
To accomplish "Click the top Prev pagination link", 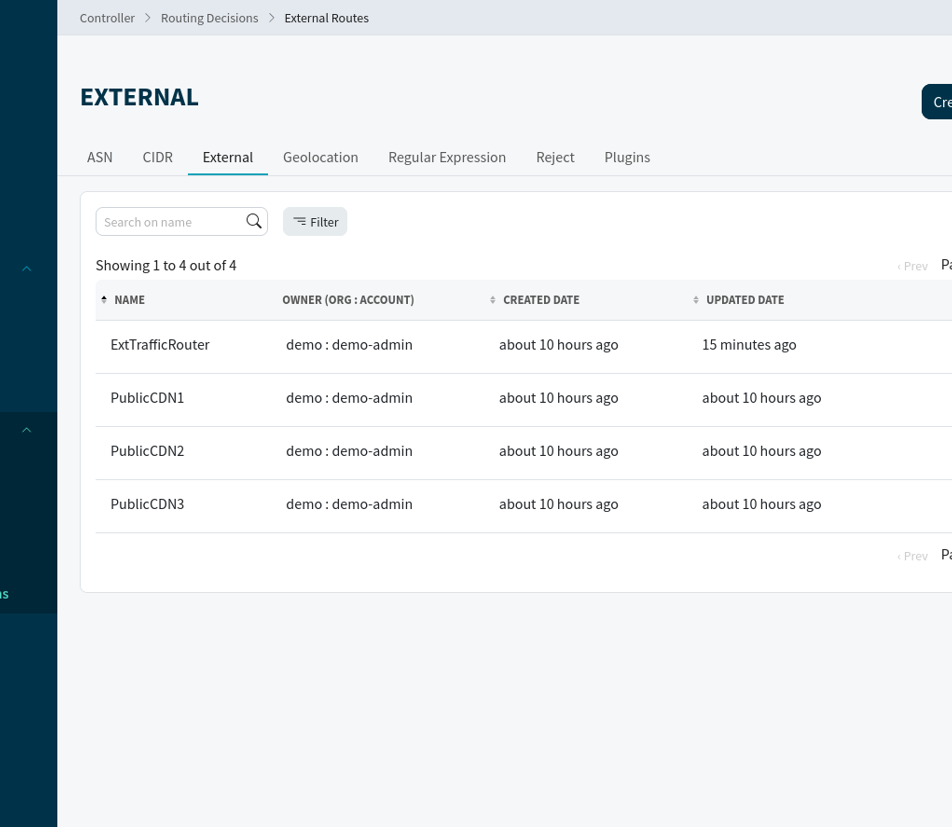I will click(x=913, y=266).
